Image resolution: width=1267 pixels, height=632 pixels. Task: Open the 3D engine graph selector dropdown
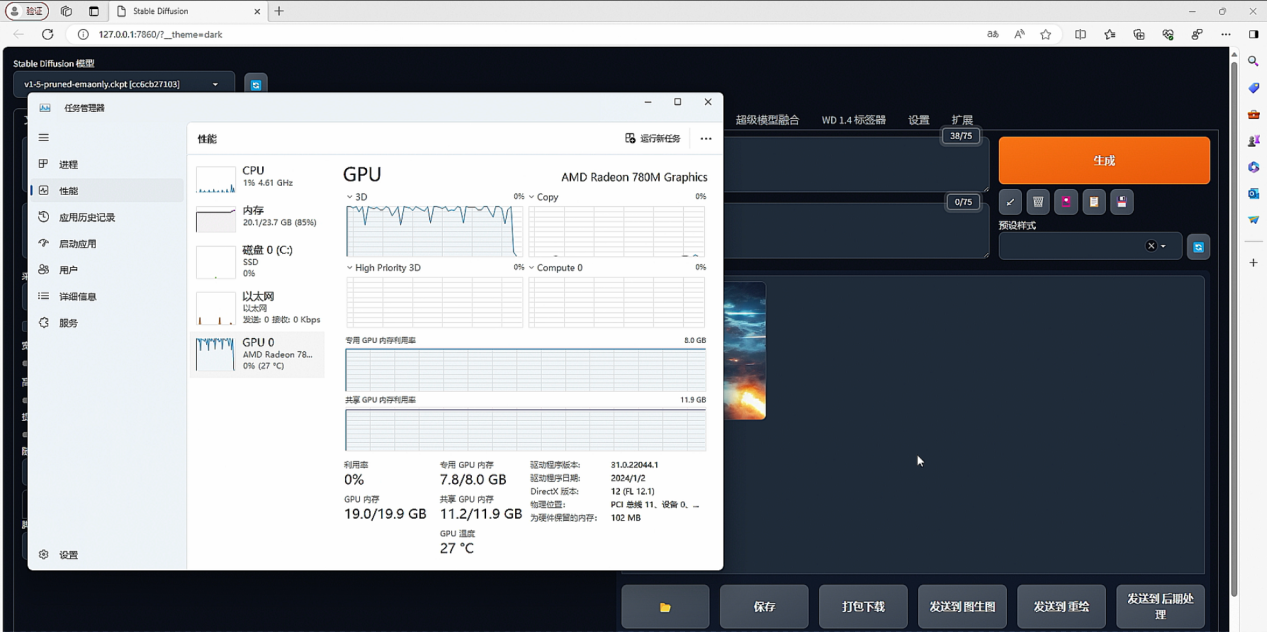350,197
